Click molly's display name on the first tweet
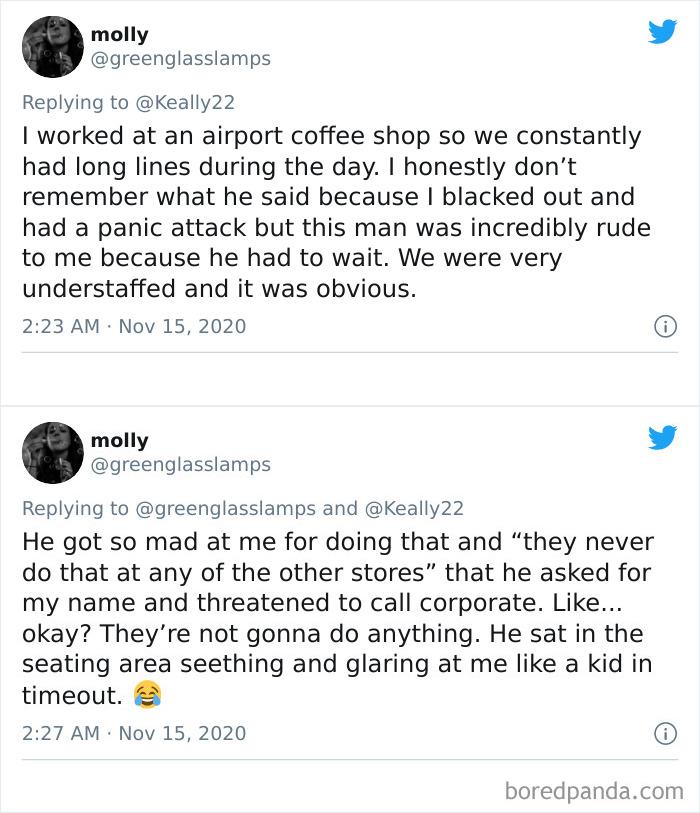This screenshot has height=813, width=700. 118,34
